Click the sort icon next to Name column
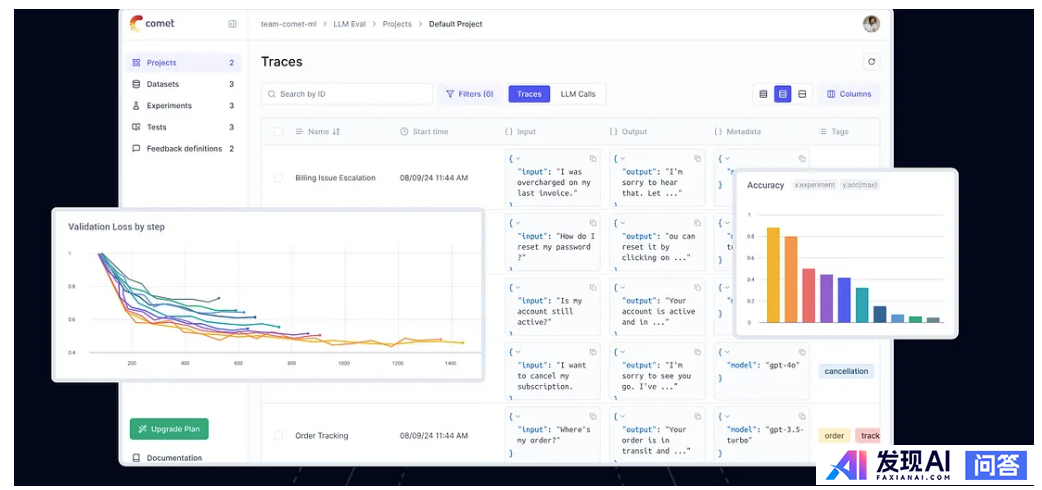Screen dimensions: 1042x490 pyautogui.click(x=336, y=132)
